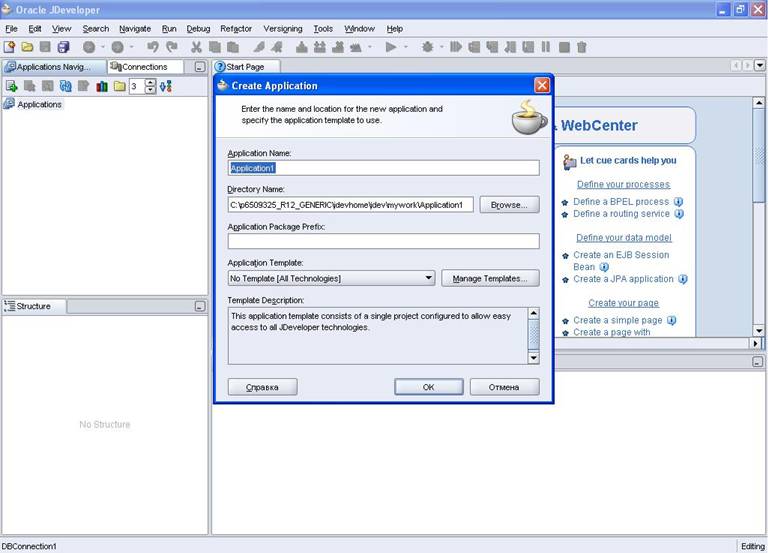Click the Application Name input field
Image resolution: width=769 pixels, height=553 pixels.
(x=384, y=168)
